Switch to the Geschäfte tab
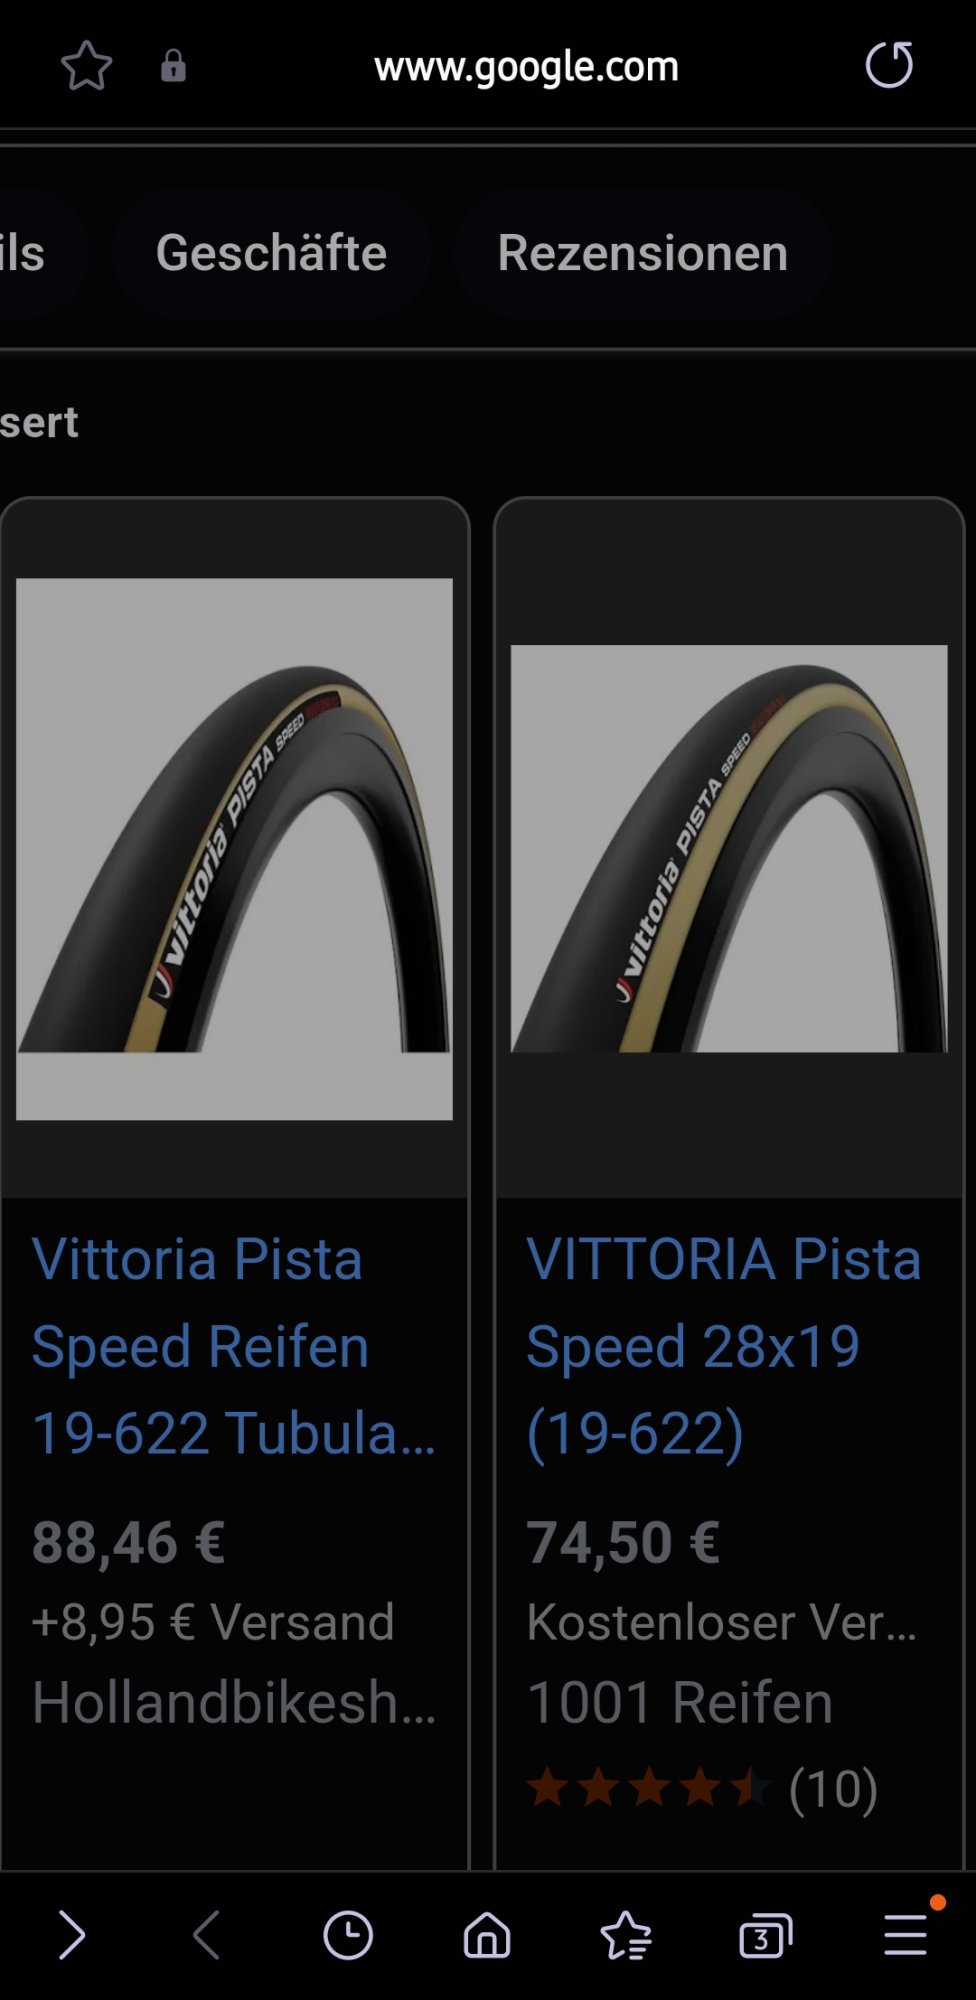976x2000 pixels. [x=271, y=252]
